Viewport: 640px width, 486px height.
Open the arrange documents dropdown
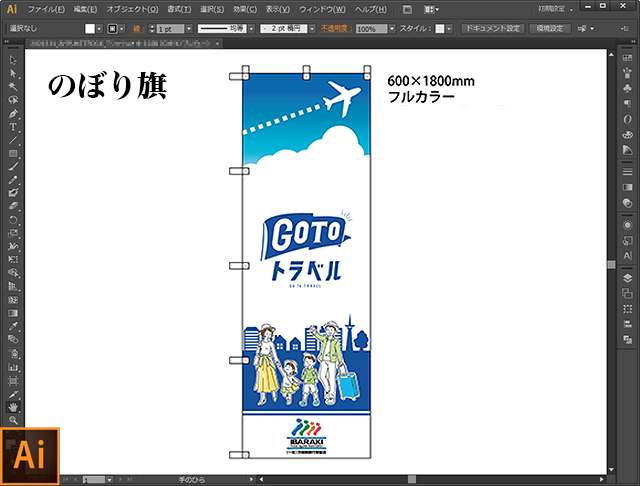coord(431,9)
